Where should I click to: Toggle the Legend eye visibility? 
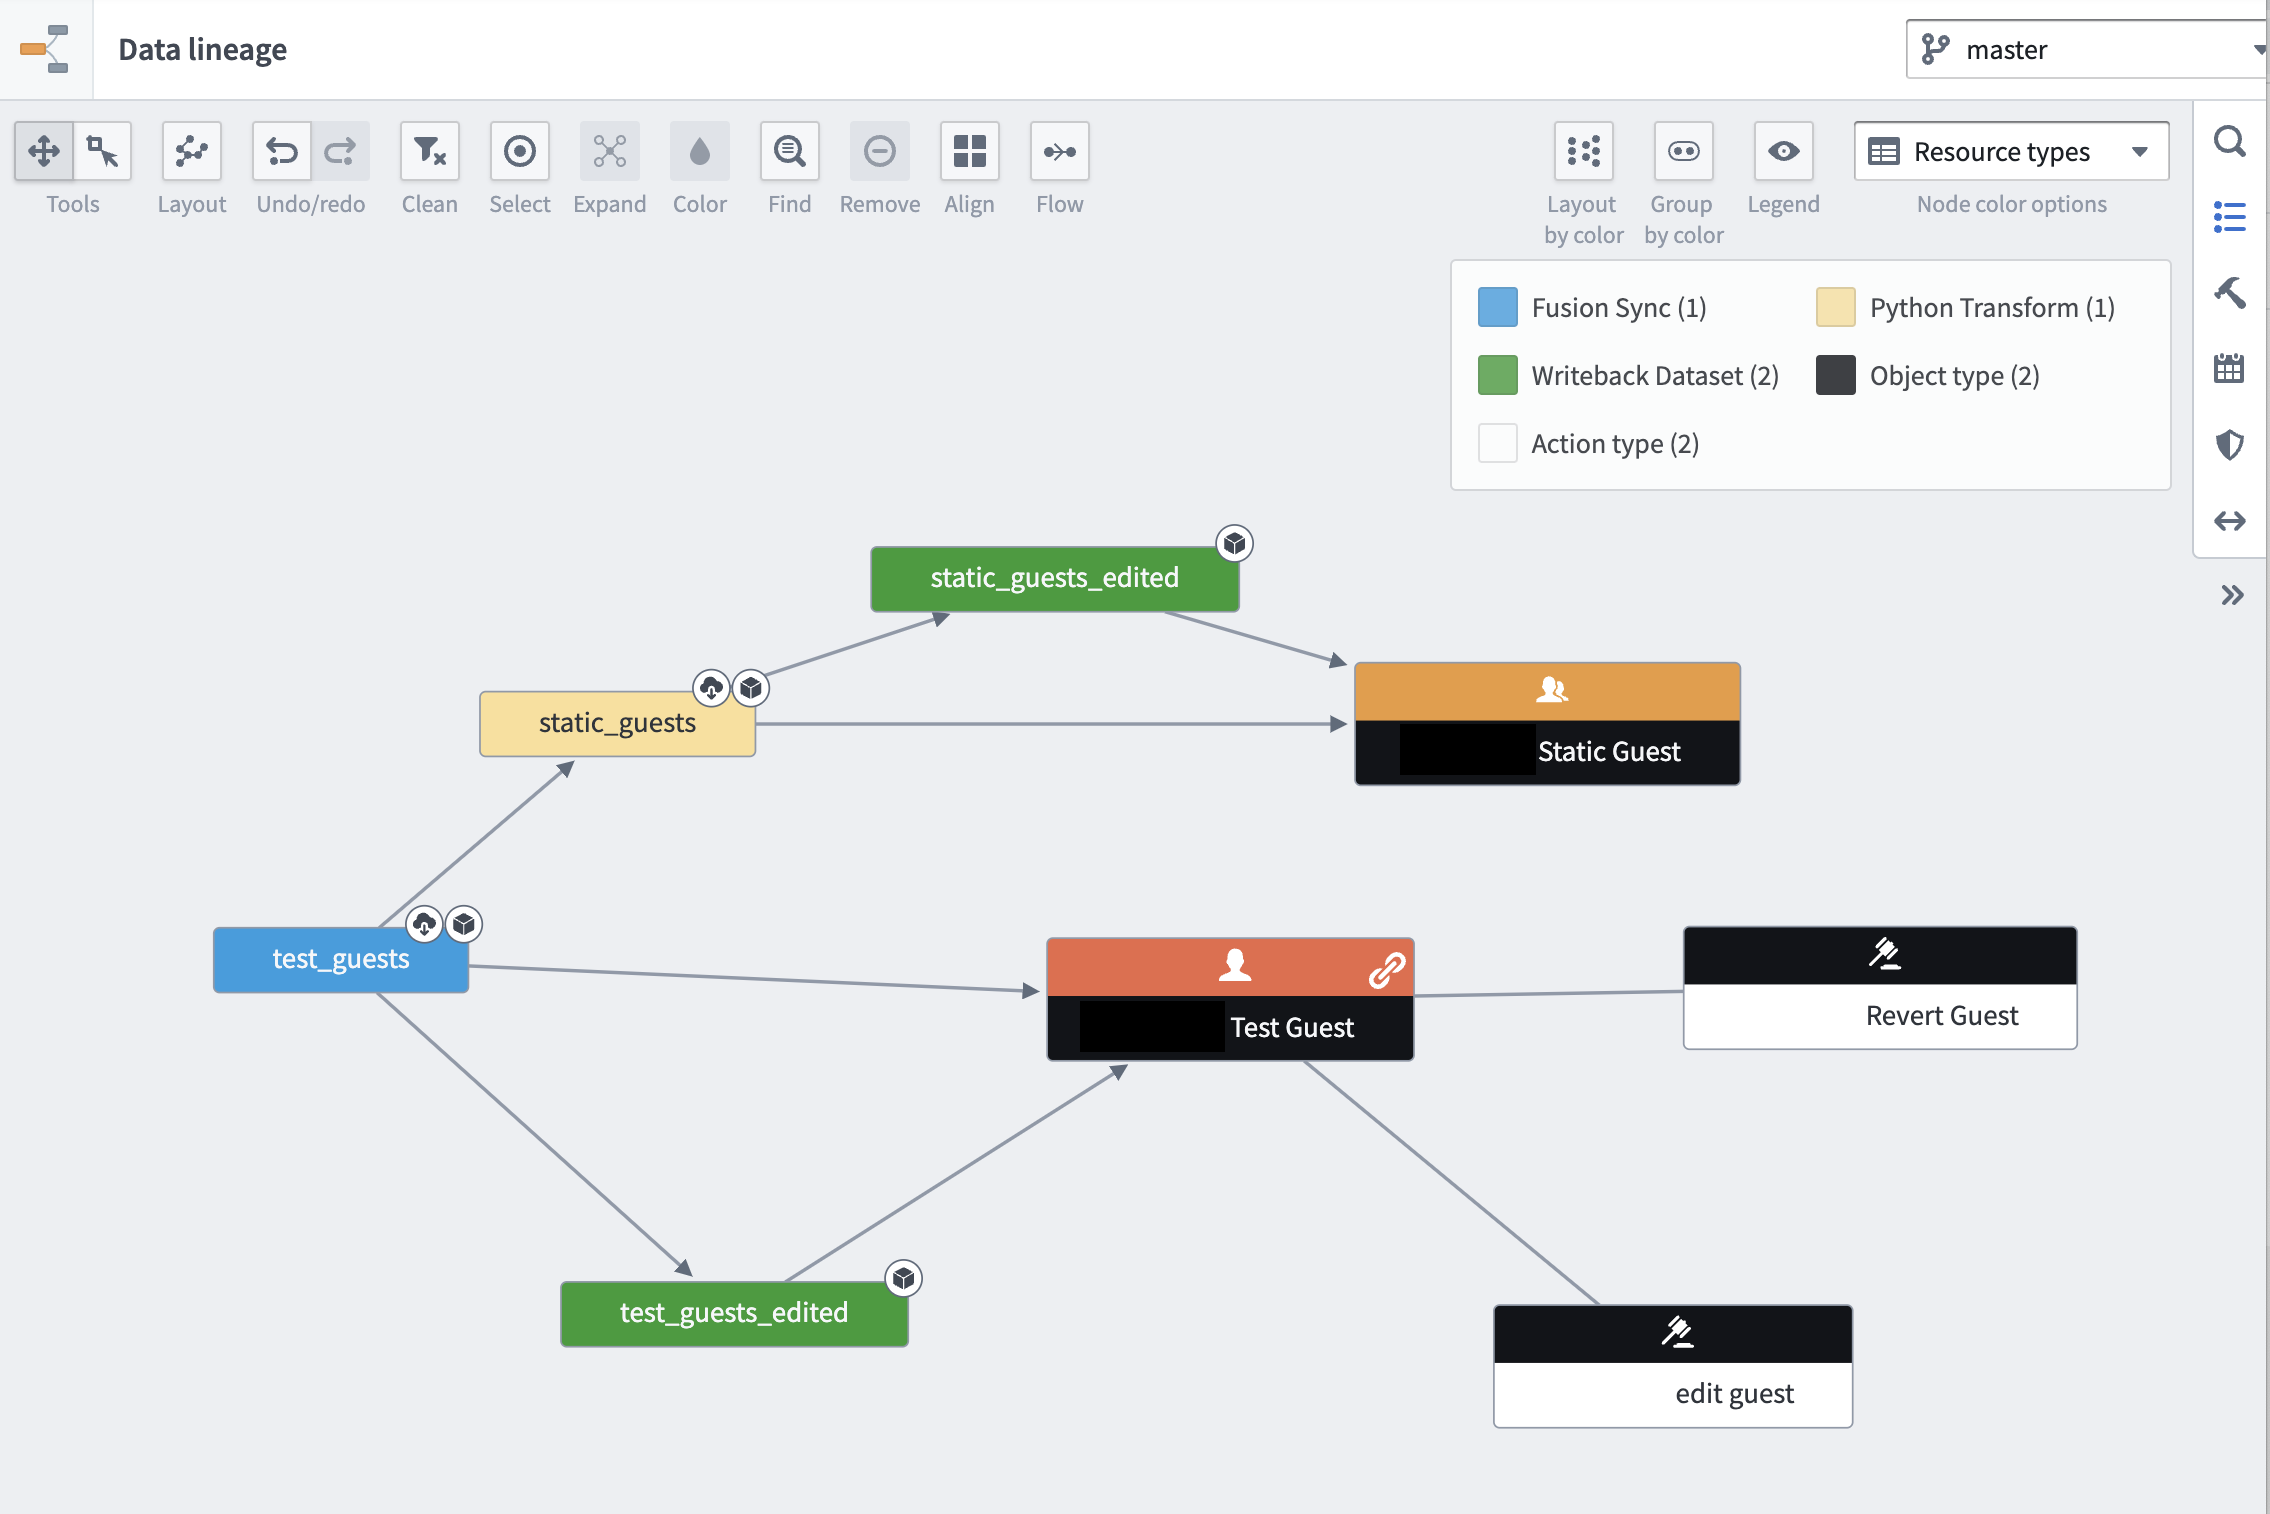pyautogui.click(x=1783, y=152)
